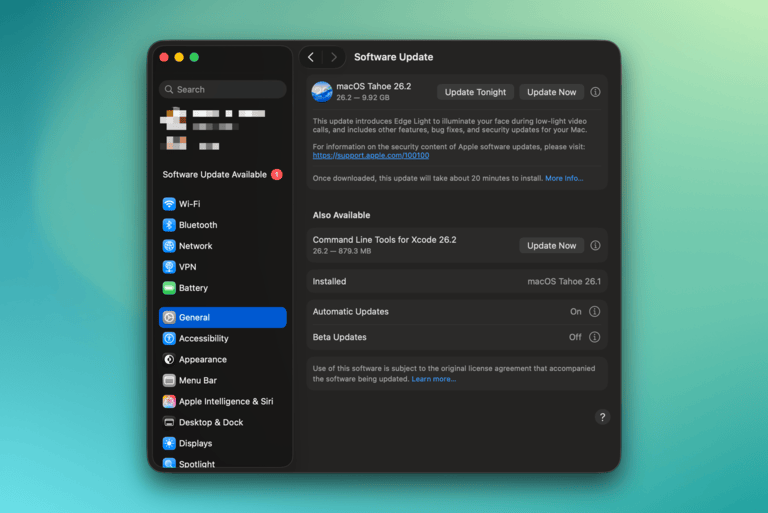Zoom the window with the green button
Screen dimensions: 768x513
[194, 57]
